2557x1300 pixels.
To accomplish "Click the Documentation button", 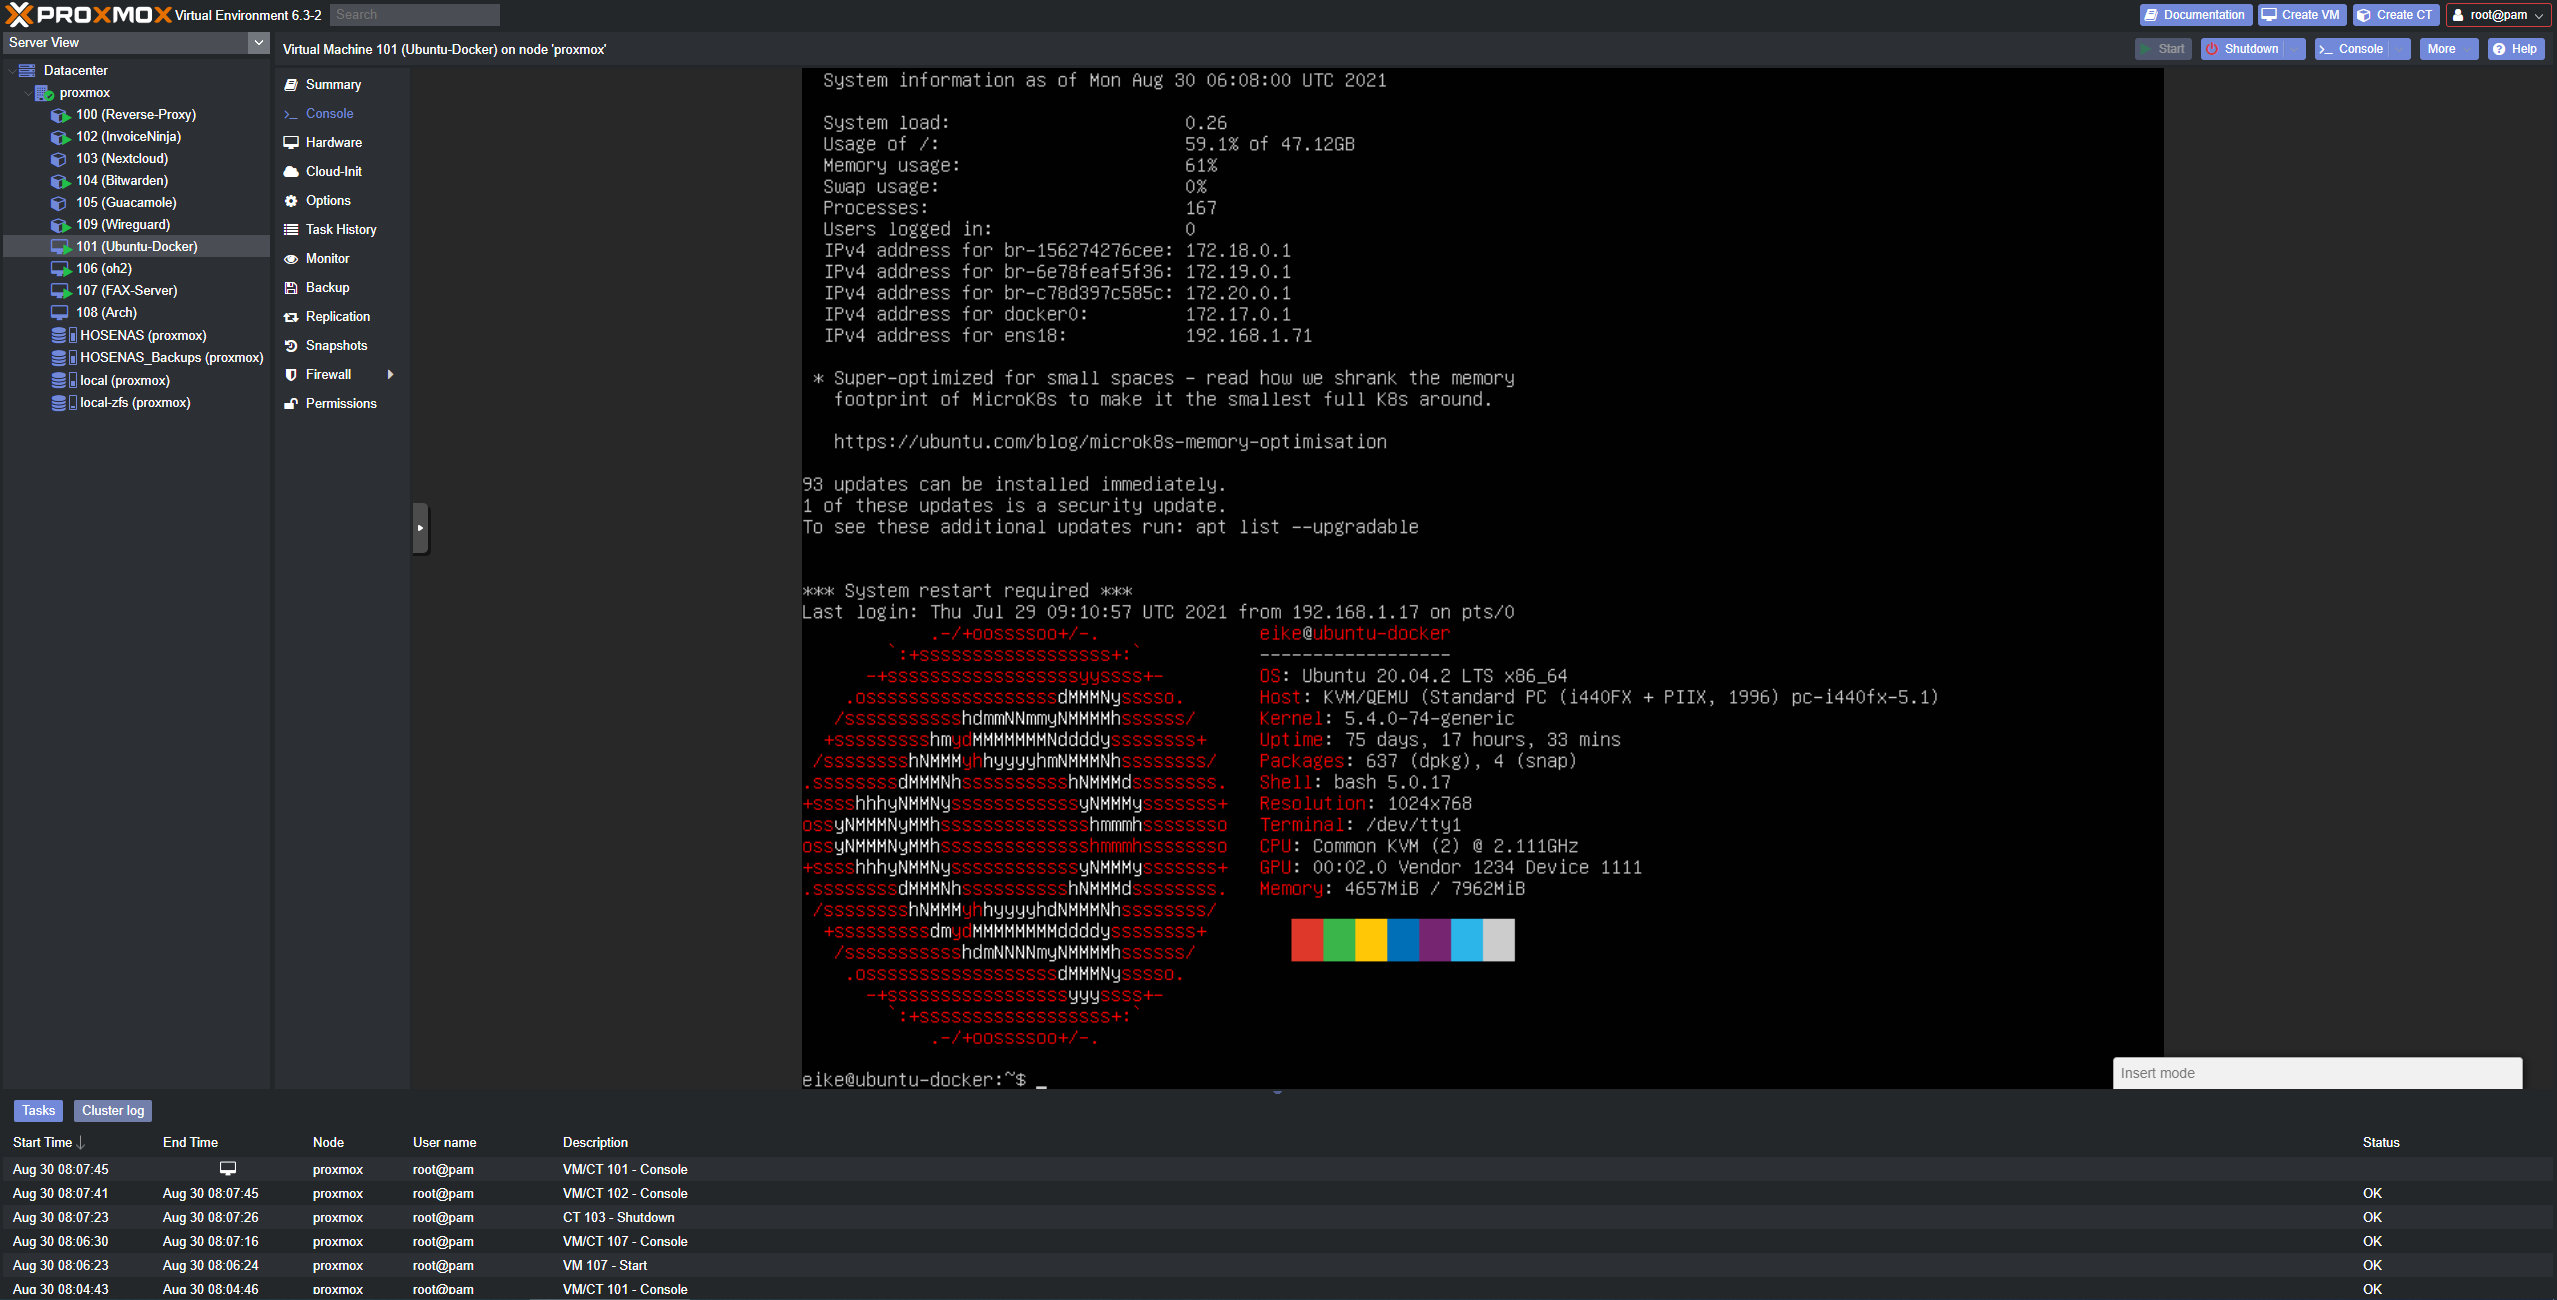I will [2195, 15].
